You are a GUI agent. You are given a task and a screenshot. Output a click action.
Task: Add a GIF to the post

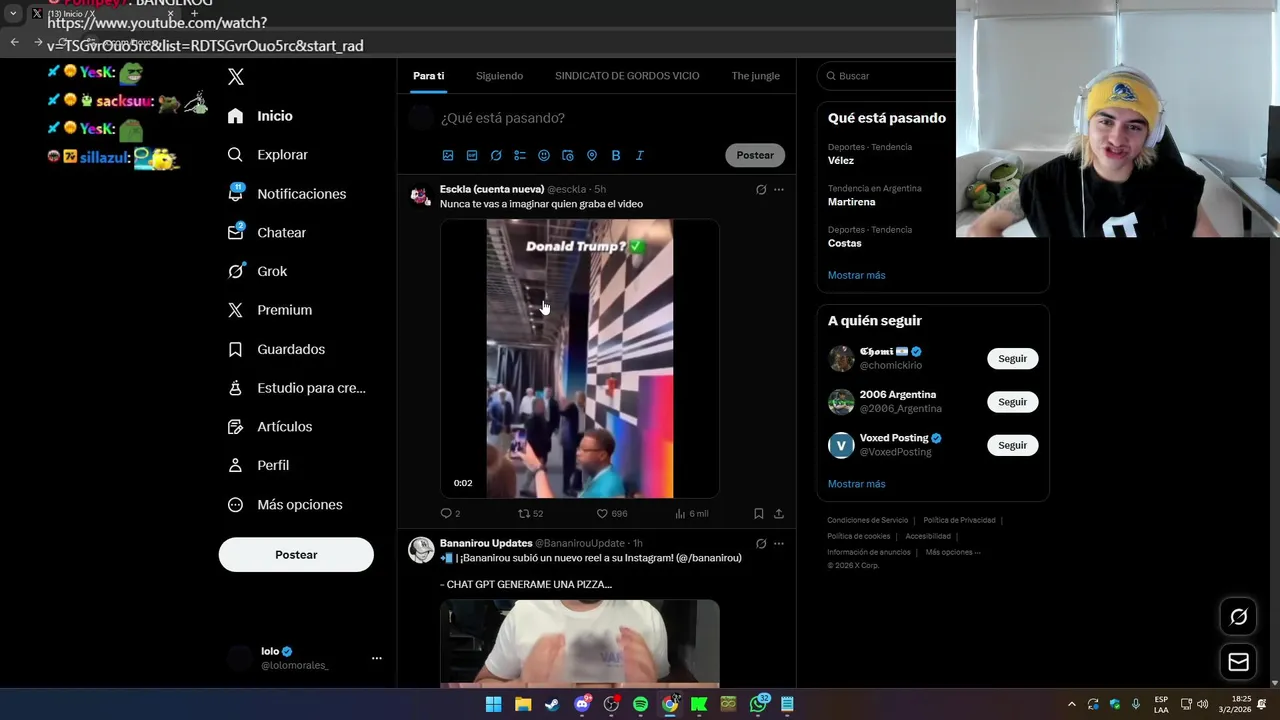coord(472,155)
